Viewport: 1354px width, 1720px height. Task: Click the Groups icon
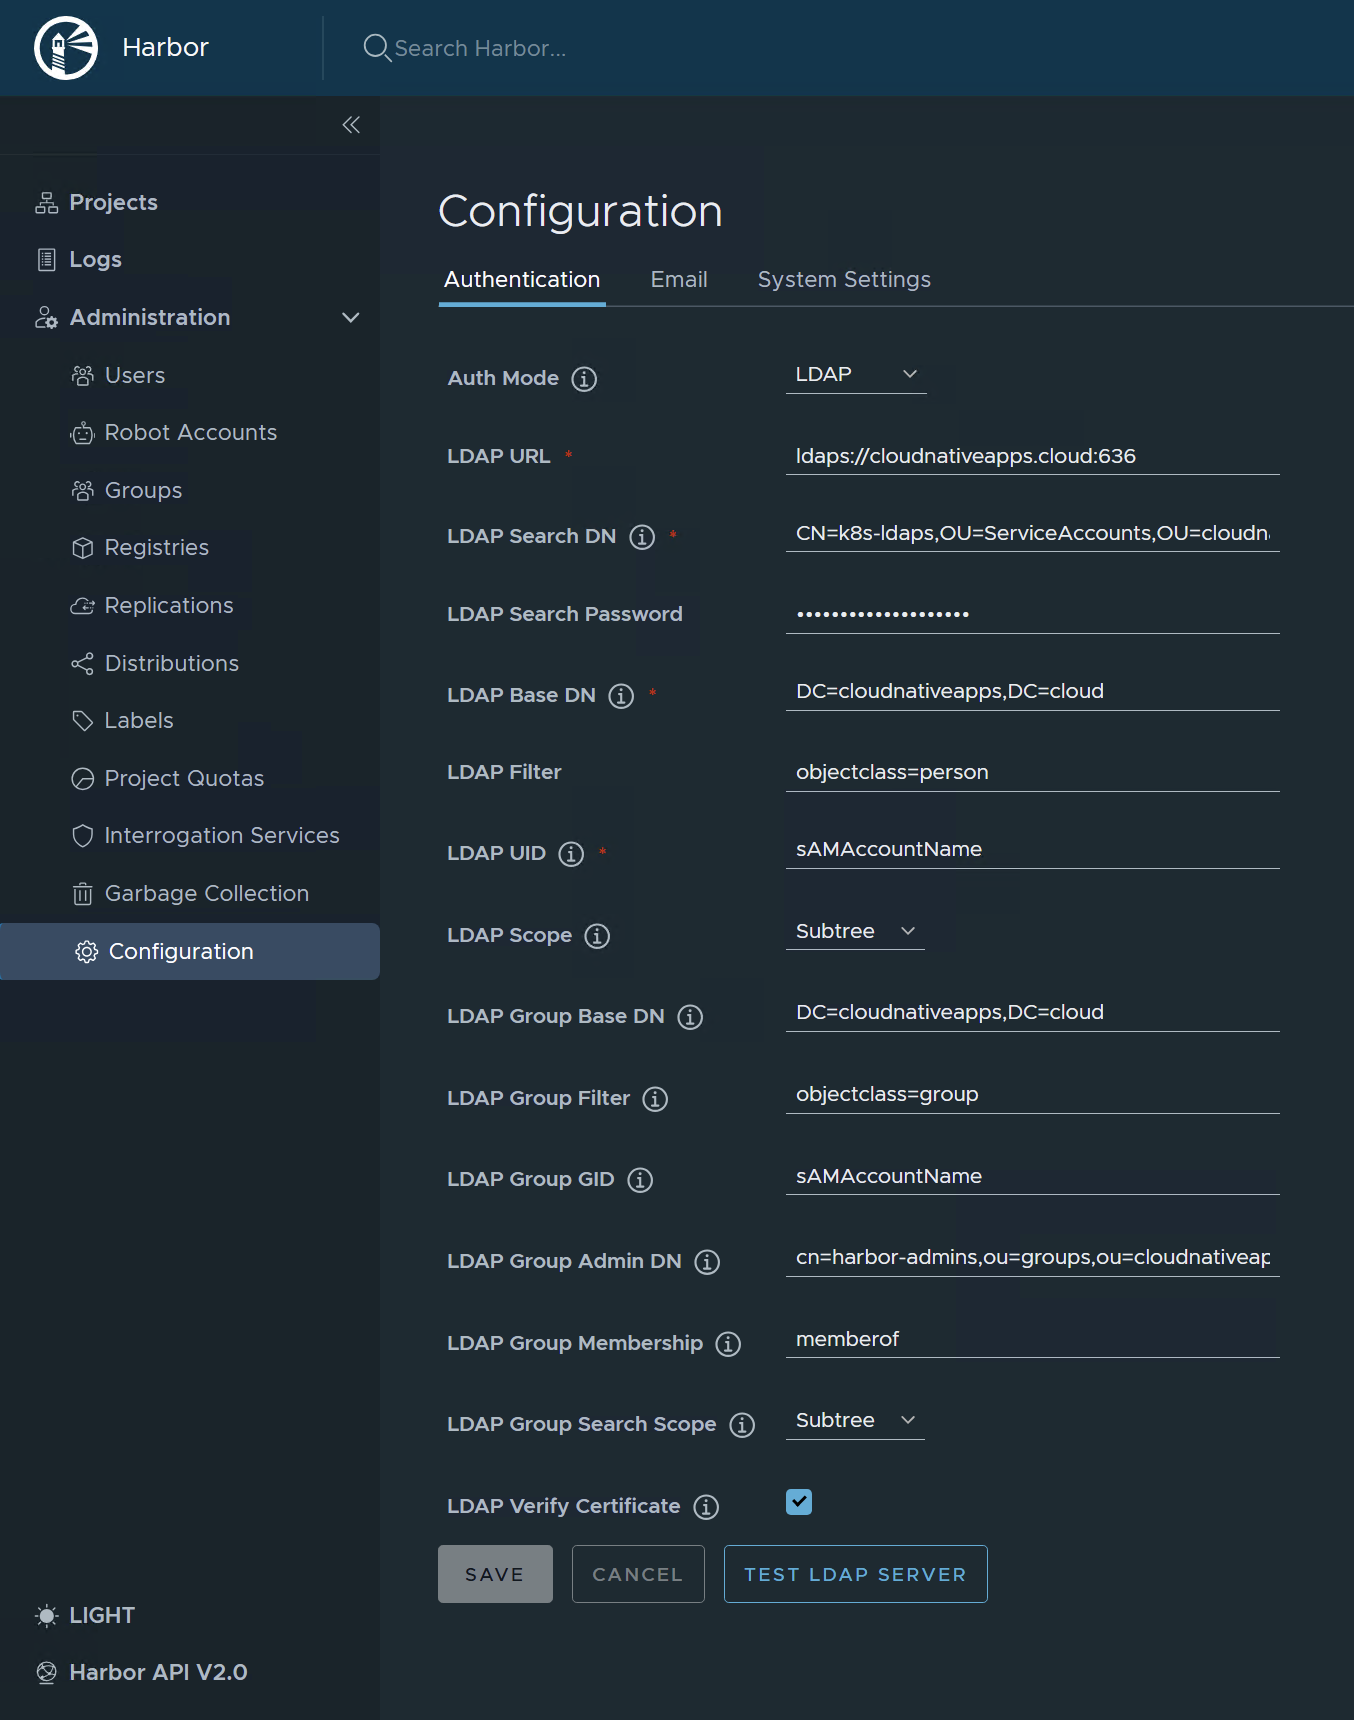[x=83, y=491]
